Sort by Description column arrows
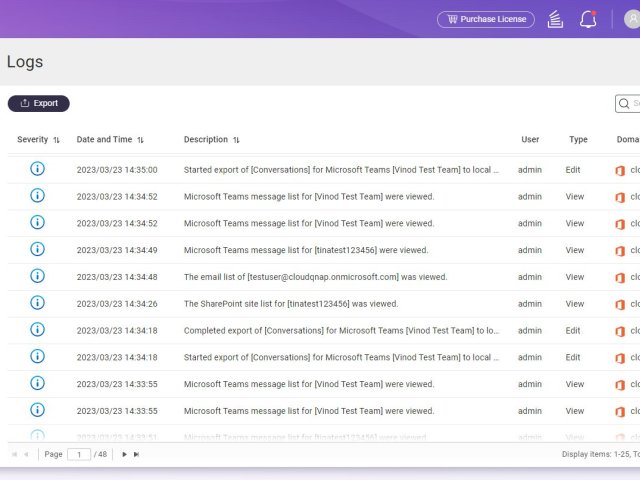 tap(236, 140)
